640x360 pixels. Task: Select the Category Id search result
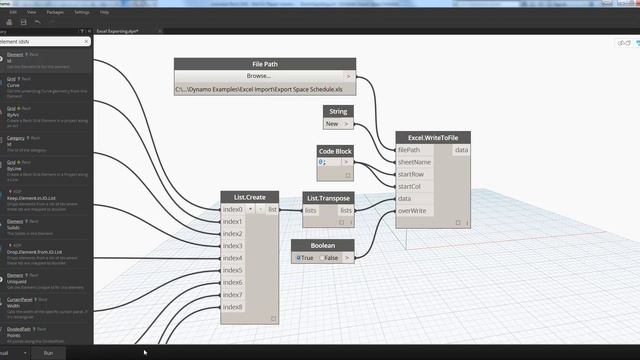(x=47, y=144)
